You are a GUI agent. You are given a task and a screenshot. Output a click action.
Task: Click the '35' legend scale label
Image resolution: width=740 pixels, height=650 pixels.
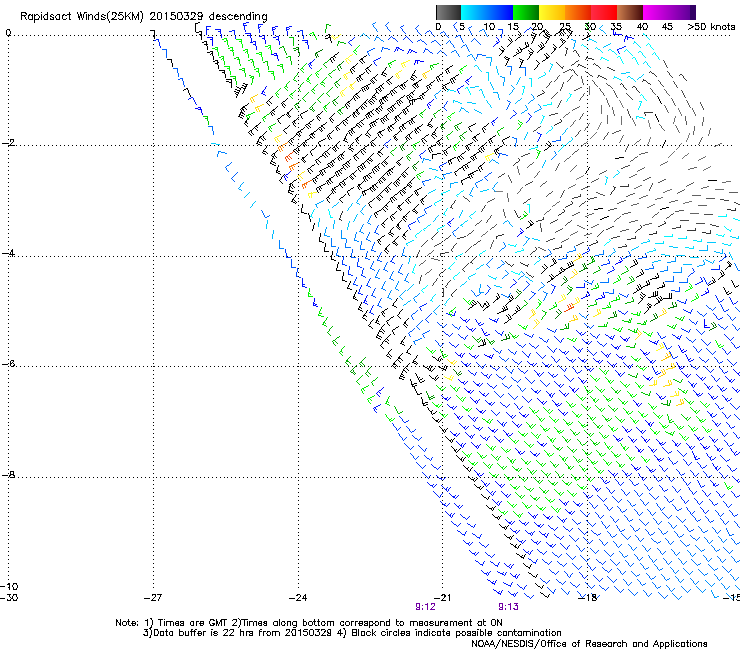click(616, 26)
